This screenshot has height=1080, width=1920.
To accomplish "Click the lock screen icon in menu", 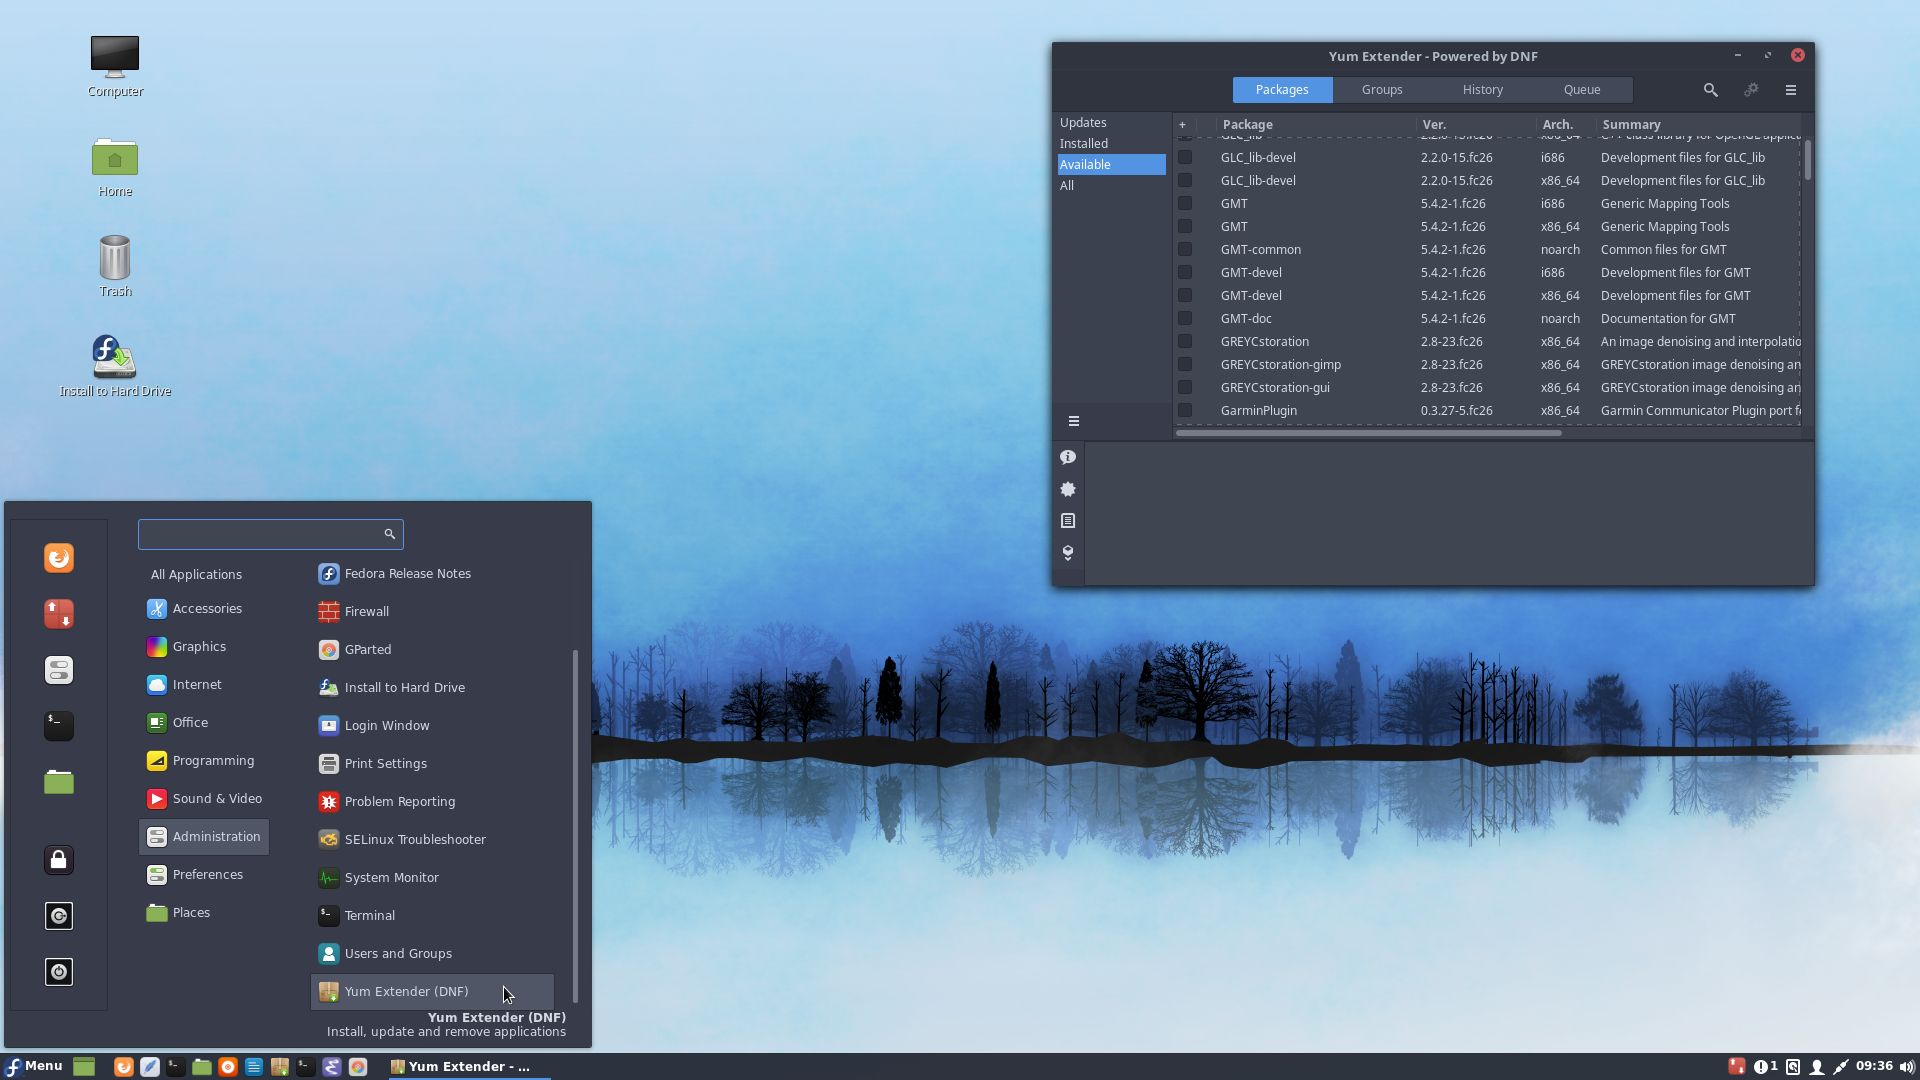I will 59,860.
